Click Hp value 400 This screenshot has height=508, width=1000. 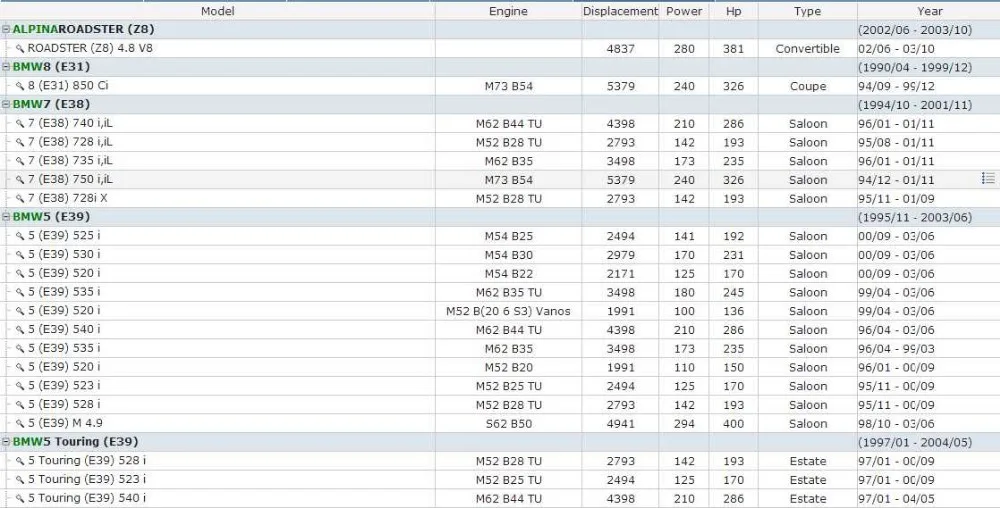[x=733, y=424]
